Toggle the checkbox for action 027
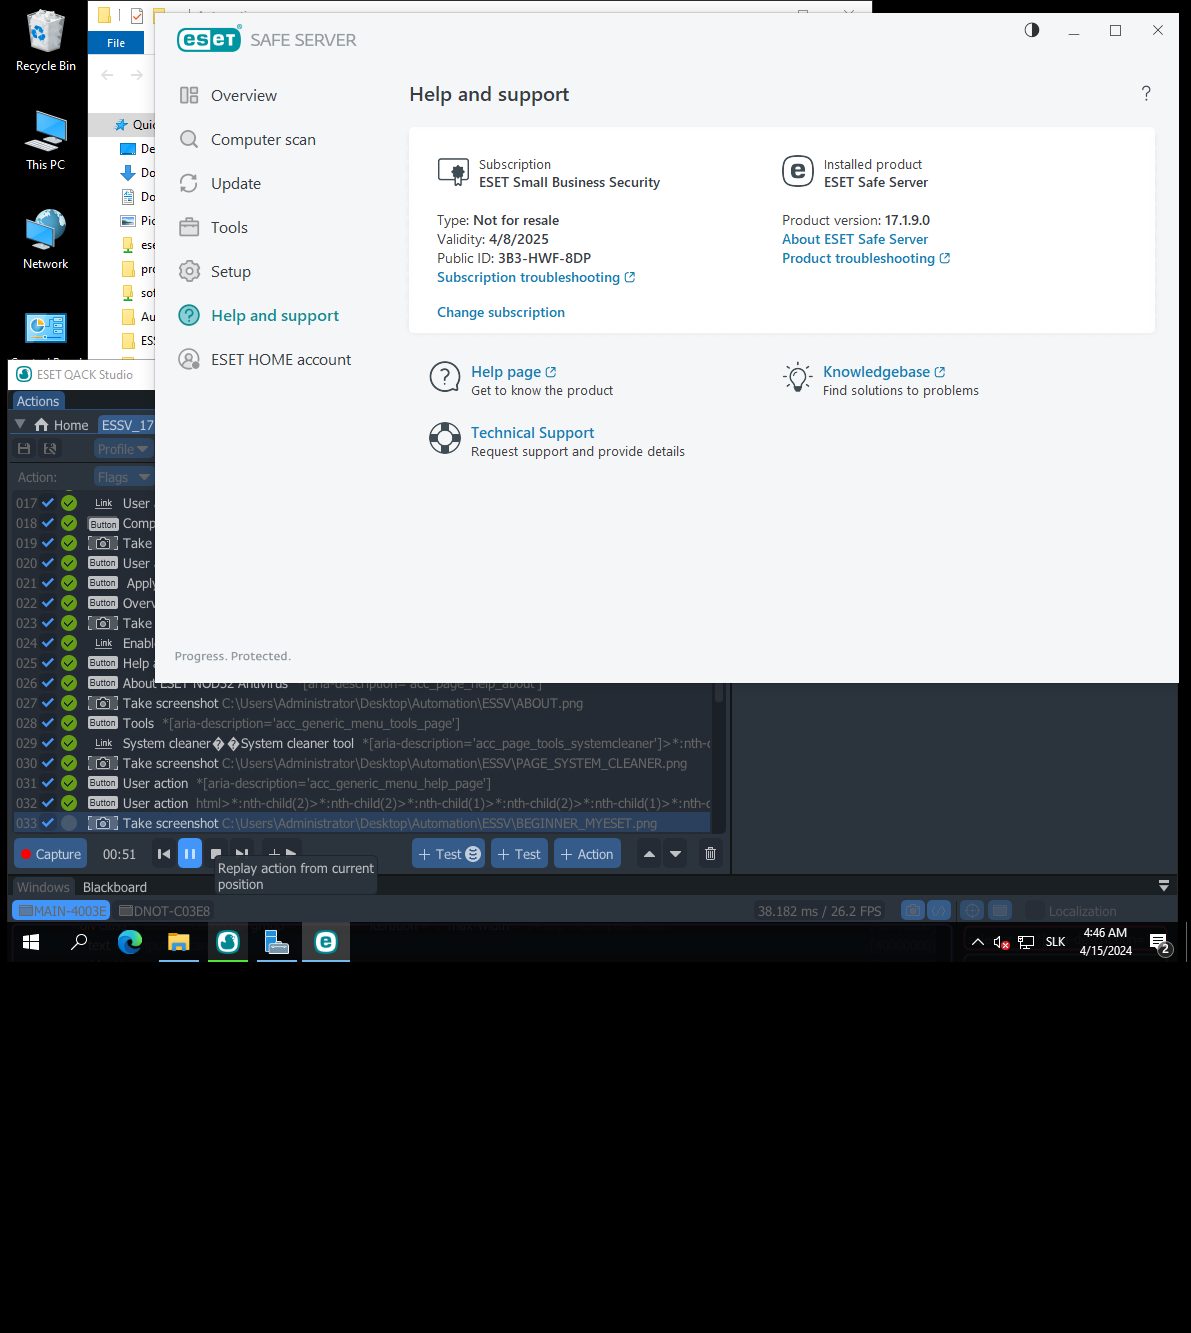 click(x=48, y=703)
